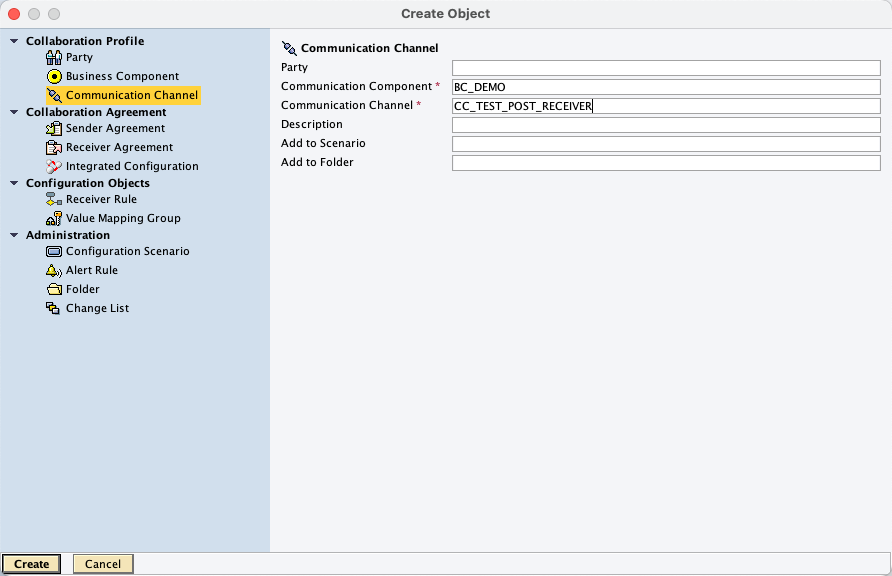Click the Communication Channel plug icon in tree
Image resolution: width=892 pixels, height=576 pixels.
pyautogui.click(x=54, y=96)
